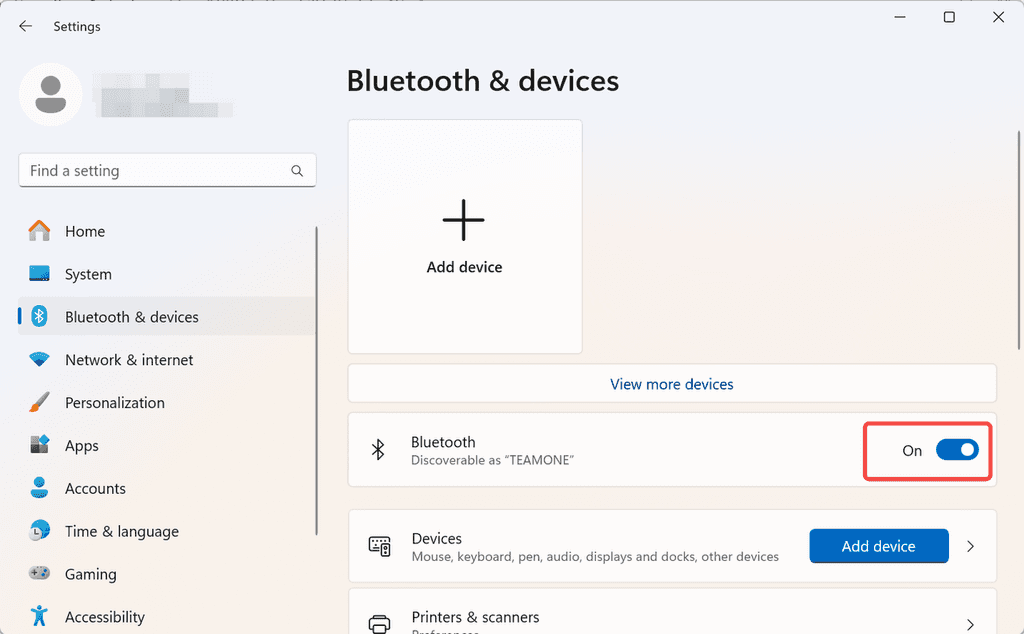Click the blue Add device button
Screen dimensions: 1024x634
[x=878, y=546]
